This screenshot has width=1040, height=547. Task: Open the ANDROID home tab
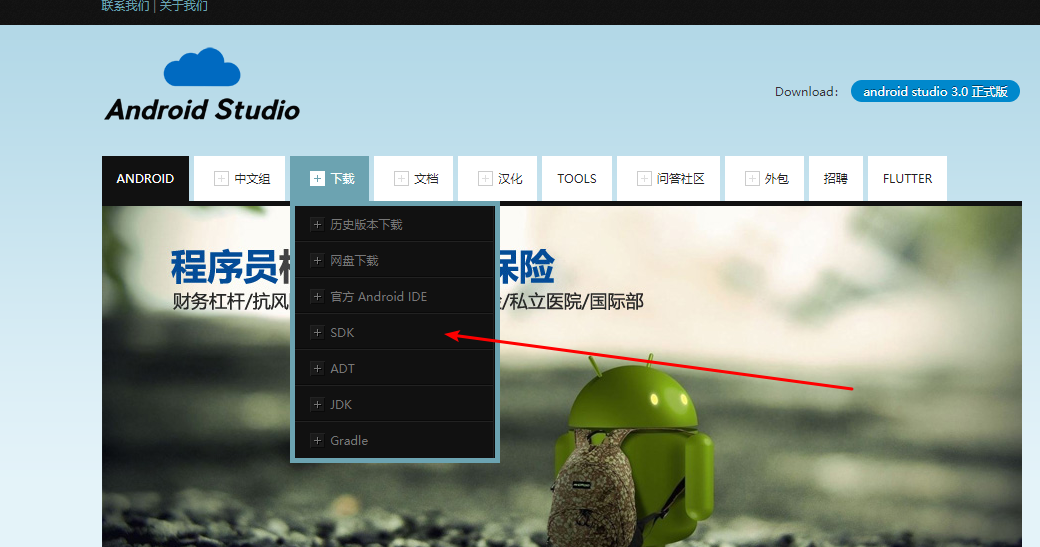[145, 178]
